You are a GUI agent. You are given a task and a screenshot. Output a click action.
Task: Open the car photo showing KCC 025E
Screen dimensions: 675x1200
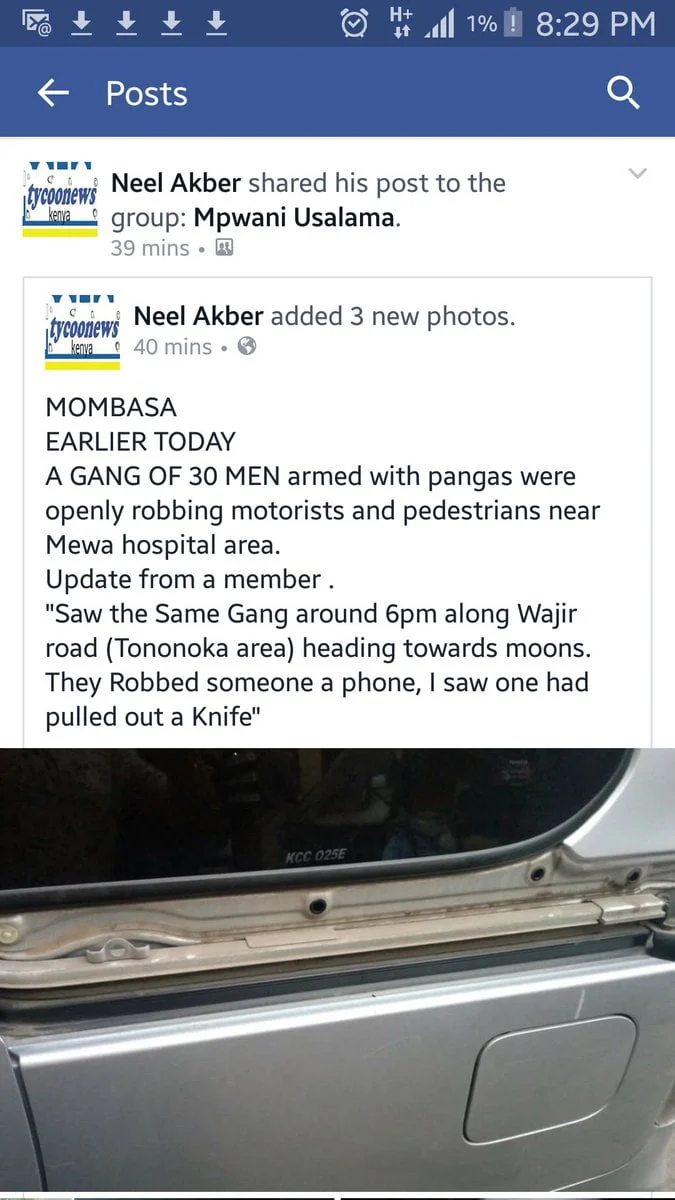tap(337, 970)
